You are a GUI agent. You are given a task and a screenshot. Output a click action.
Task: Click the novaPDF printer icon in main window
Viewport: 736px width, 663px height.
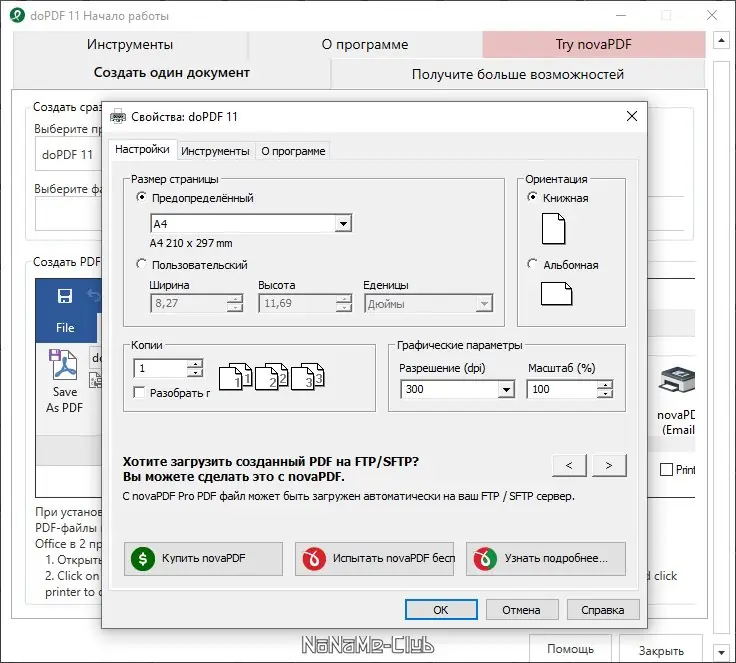click(x=677, y=380)
